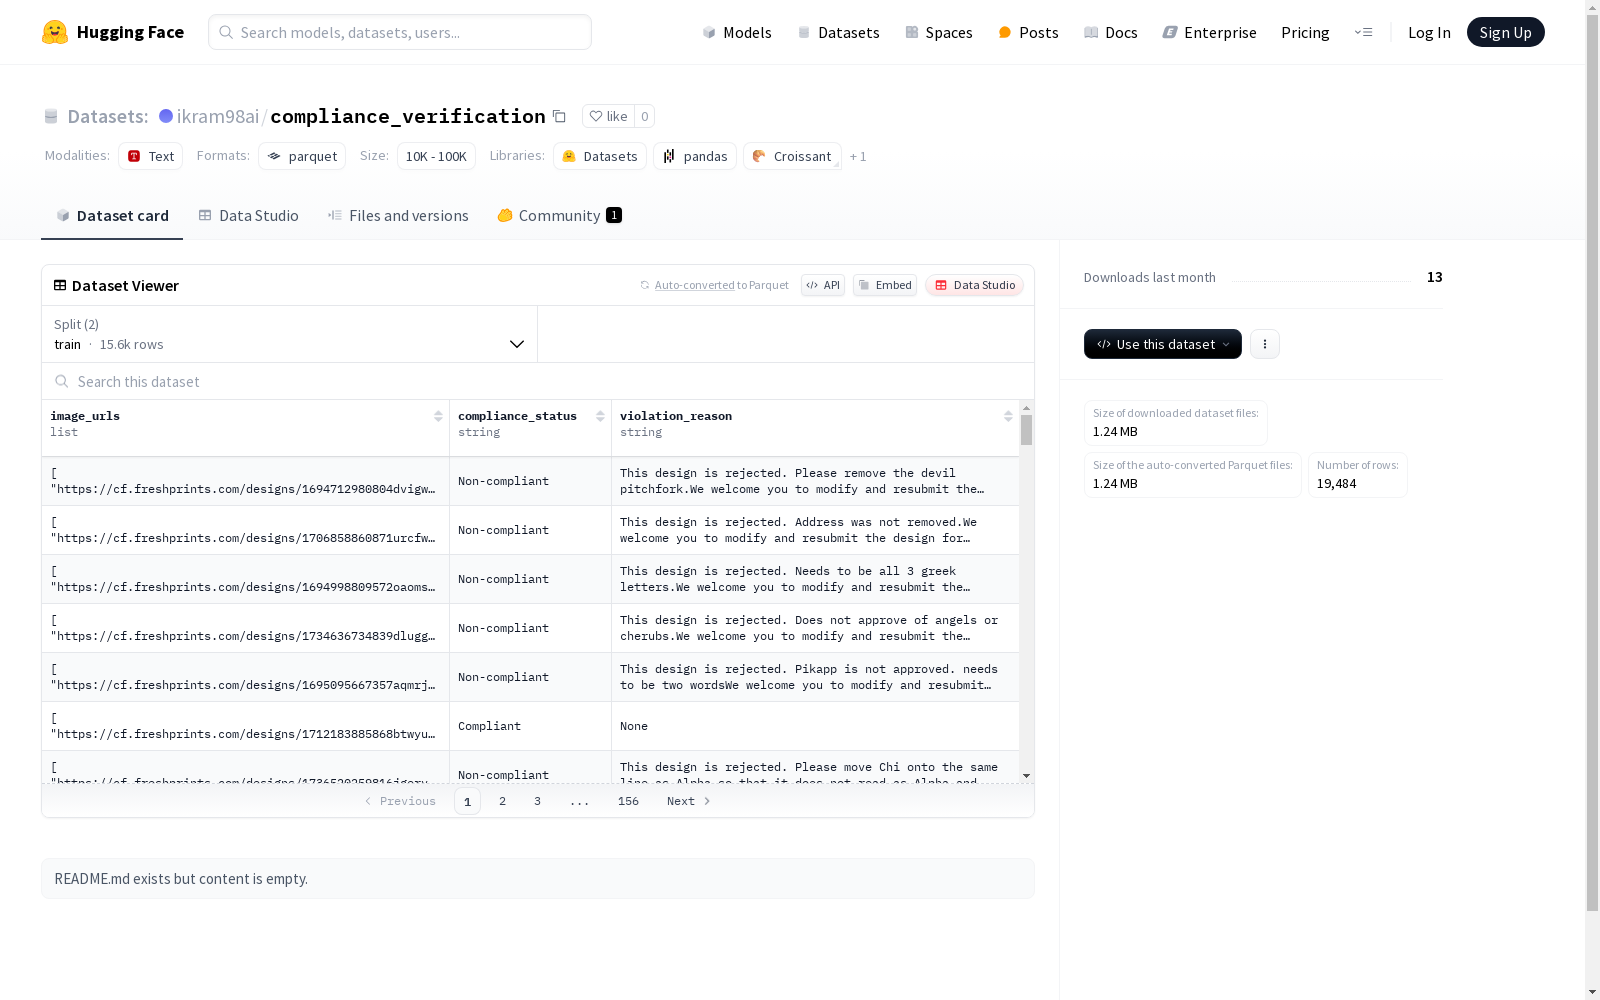Sort by the violation_reason column sort icon

[1008, 416]
